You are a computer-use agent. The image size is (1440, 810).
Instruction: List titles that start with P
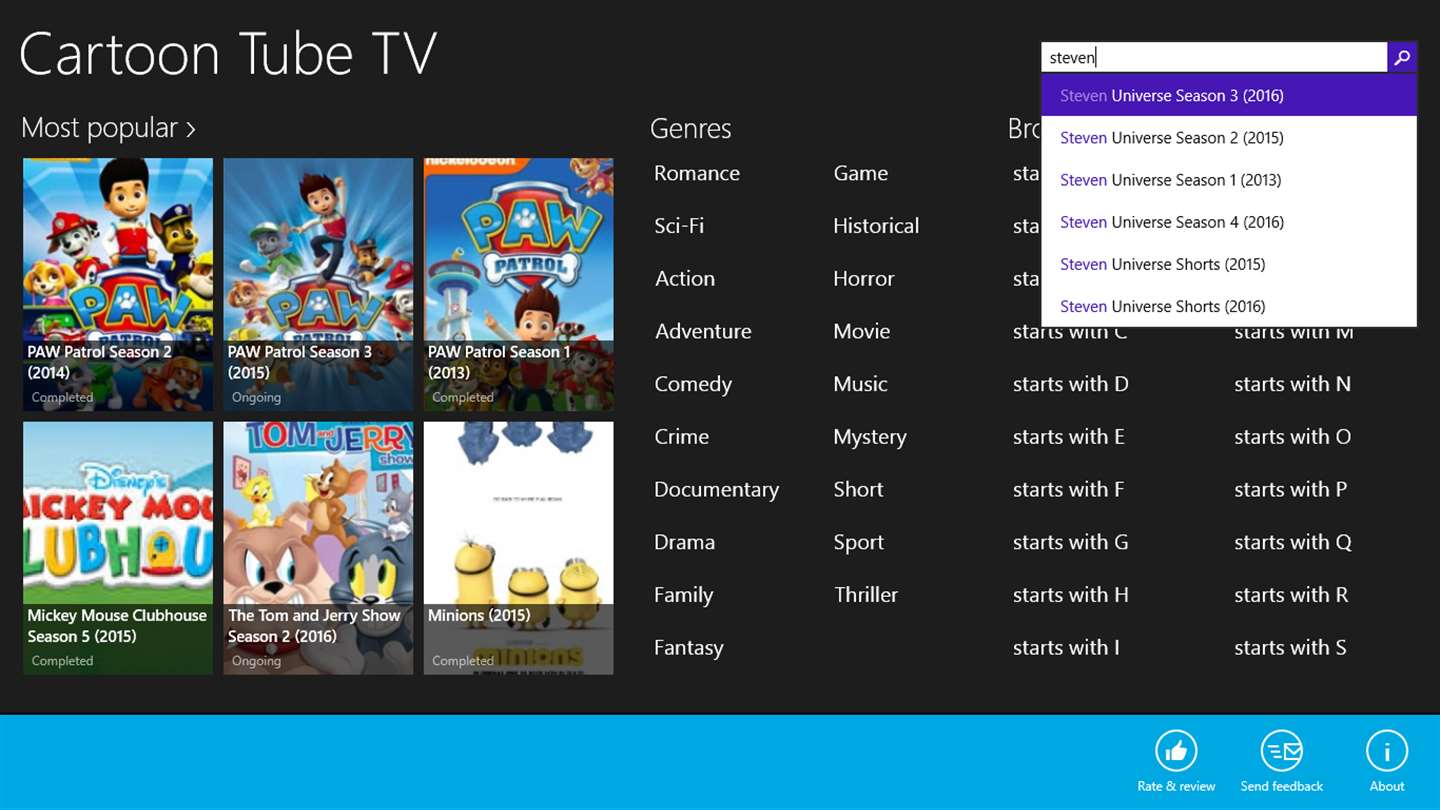click(x=1290, y=490)
